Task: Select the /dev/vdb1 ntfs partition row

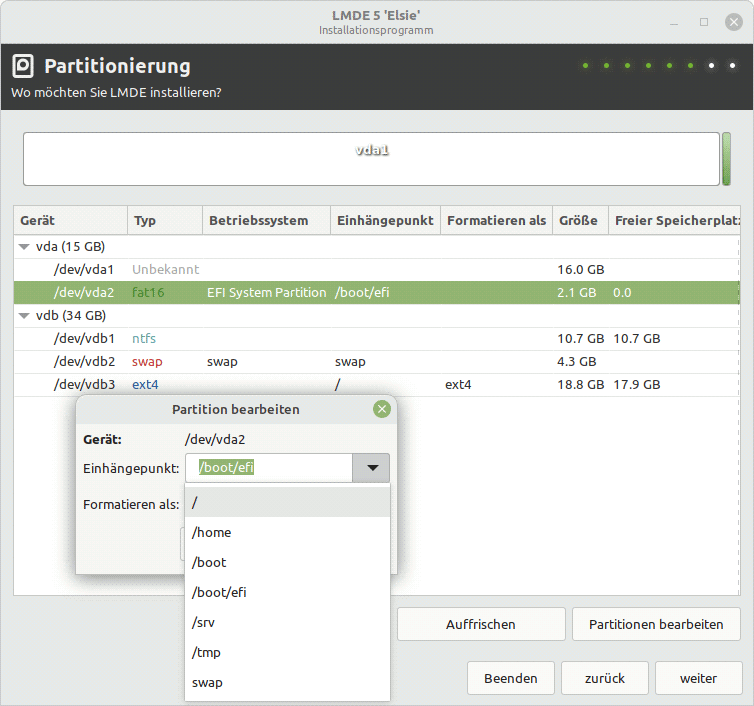Action: [377, 339]
